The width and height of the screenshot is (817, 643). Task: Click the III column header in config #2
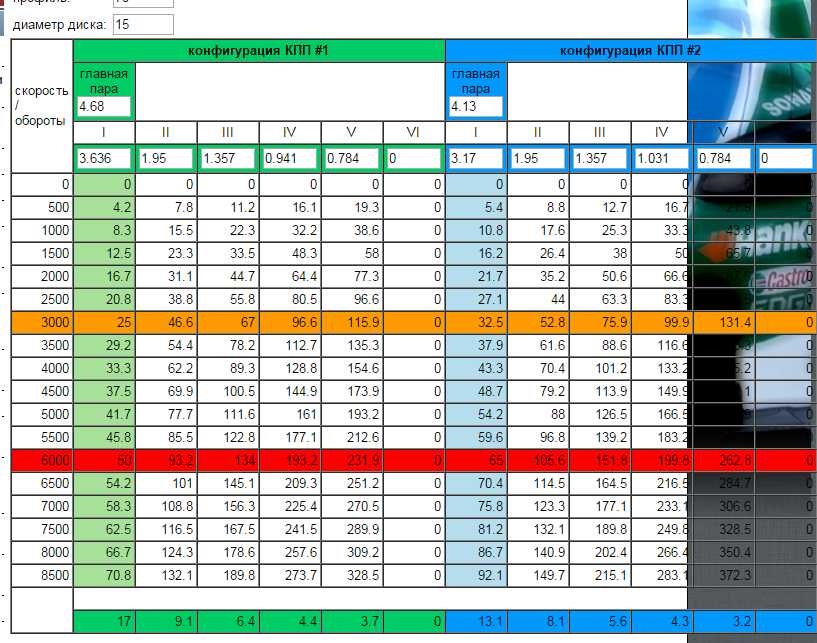coord(600,132)
